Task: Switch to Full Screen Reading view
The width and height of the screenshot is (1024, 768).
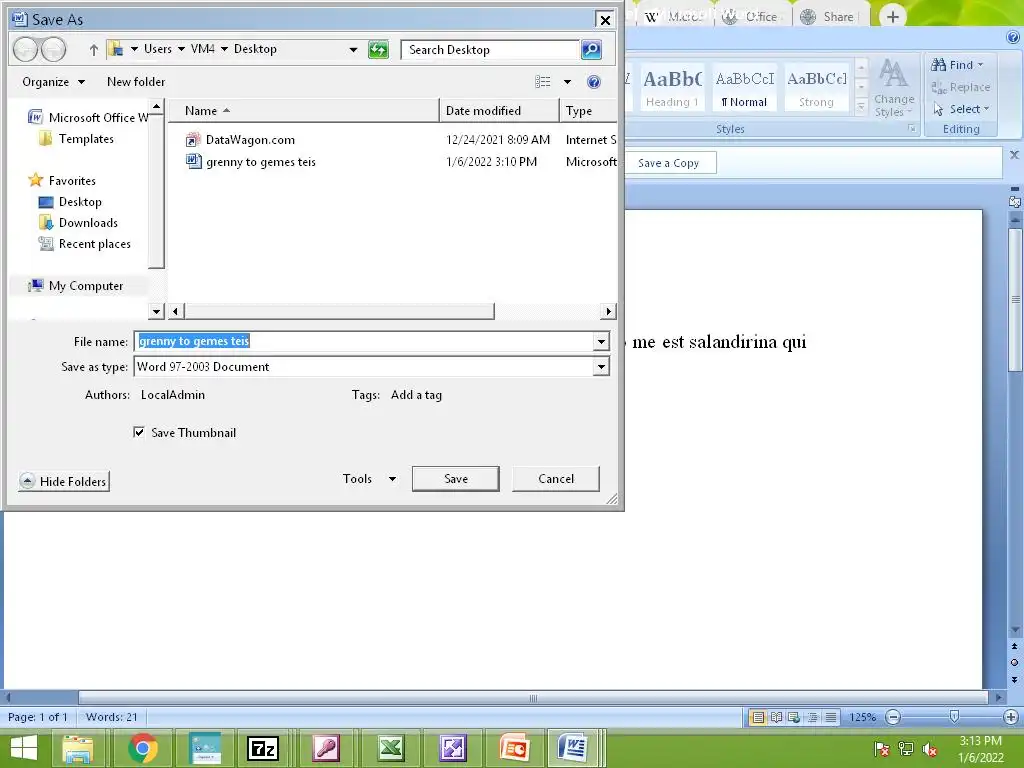Action: pos(776,717)
